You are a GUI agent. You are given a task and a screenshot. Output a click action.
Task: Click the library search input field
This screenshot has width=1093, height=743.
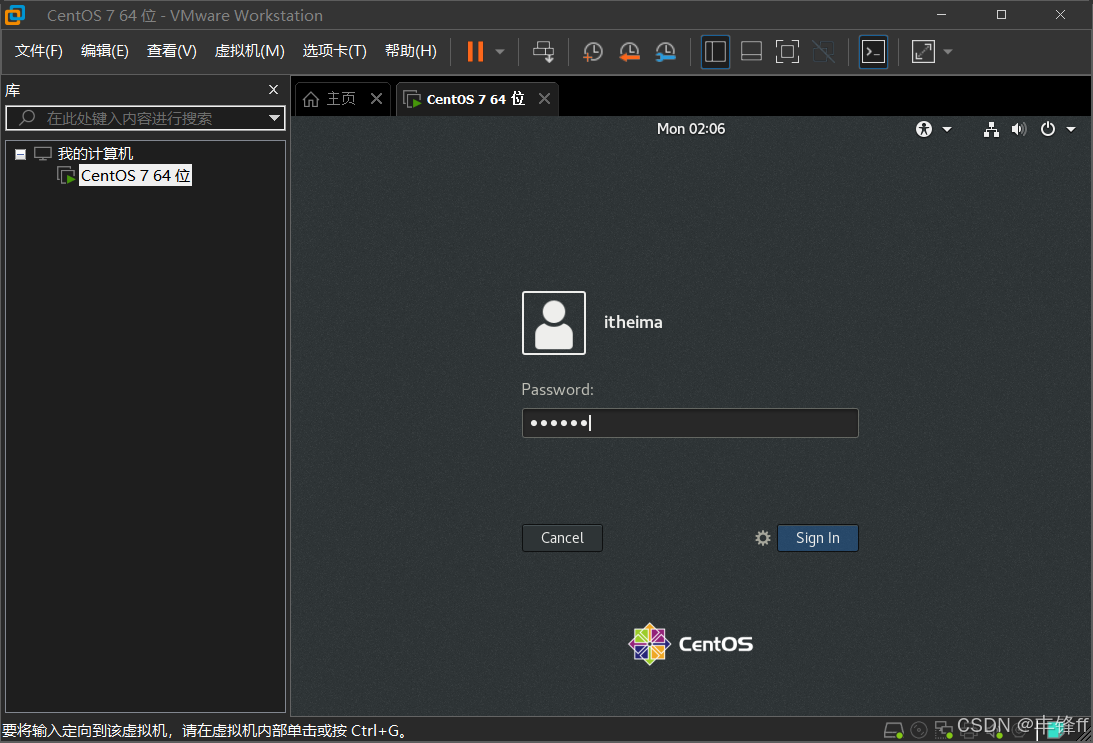tap(145, 118)
